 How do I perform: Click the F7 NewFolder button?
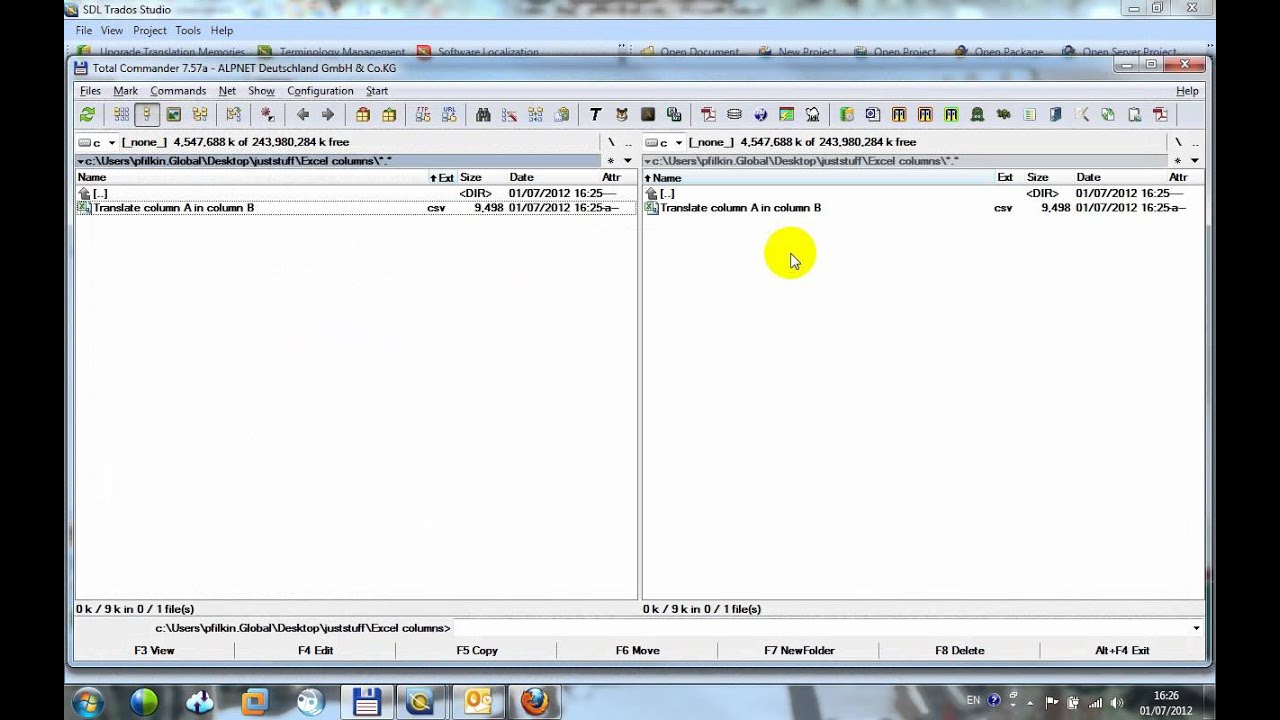(799, 650)
